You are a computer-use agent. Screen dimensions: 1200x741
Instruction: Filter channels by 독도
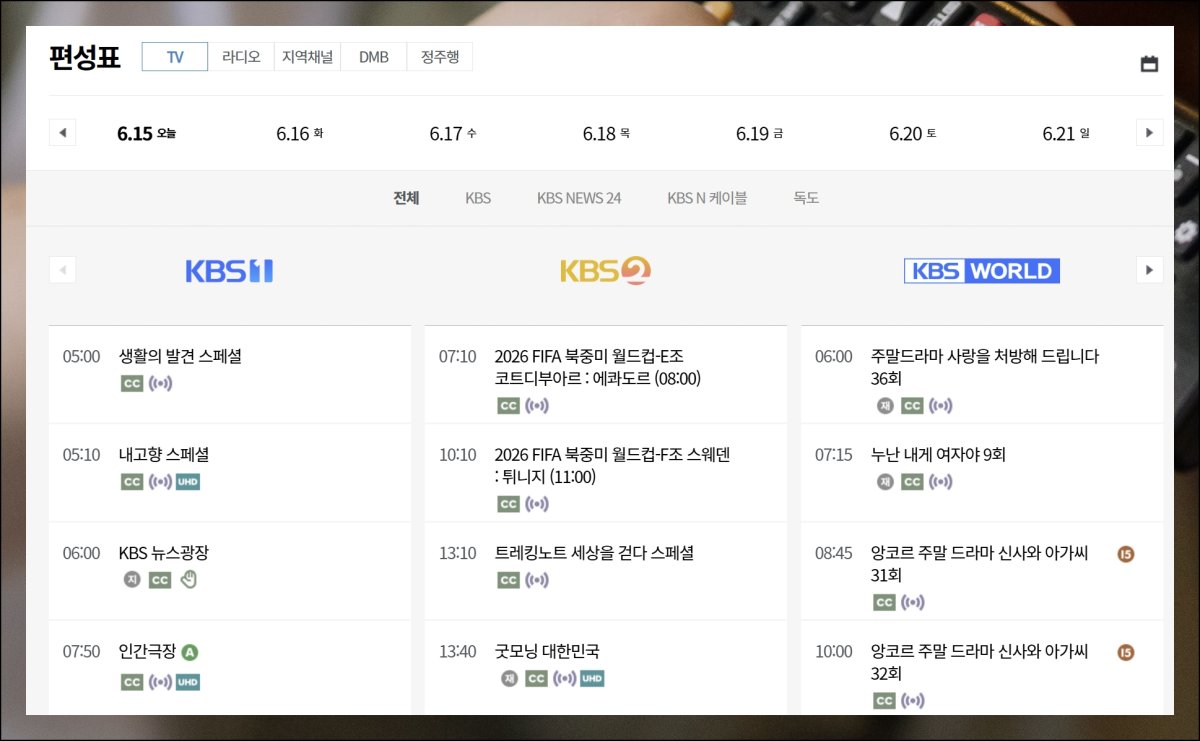tap(806, 198)
